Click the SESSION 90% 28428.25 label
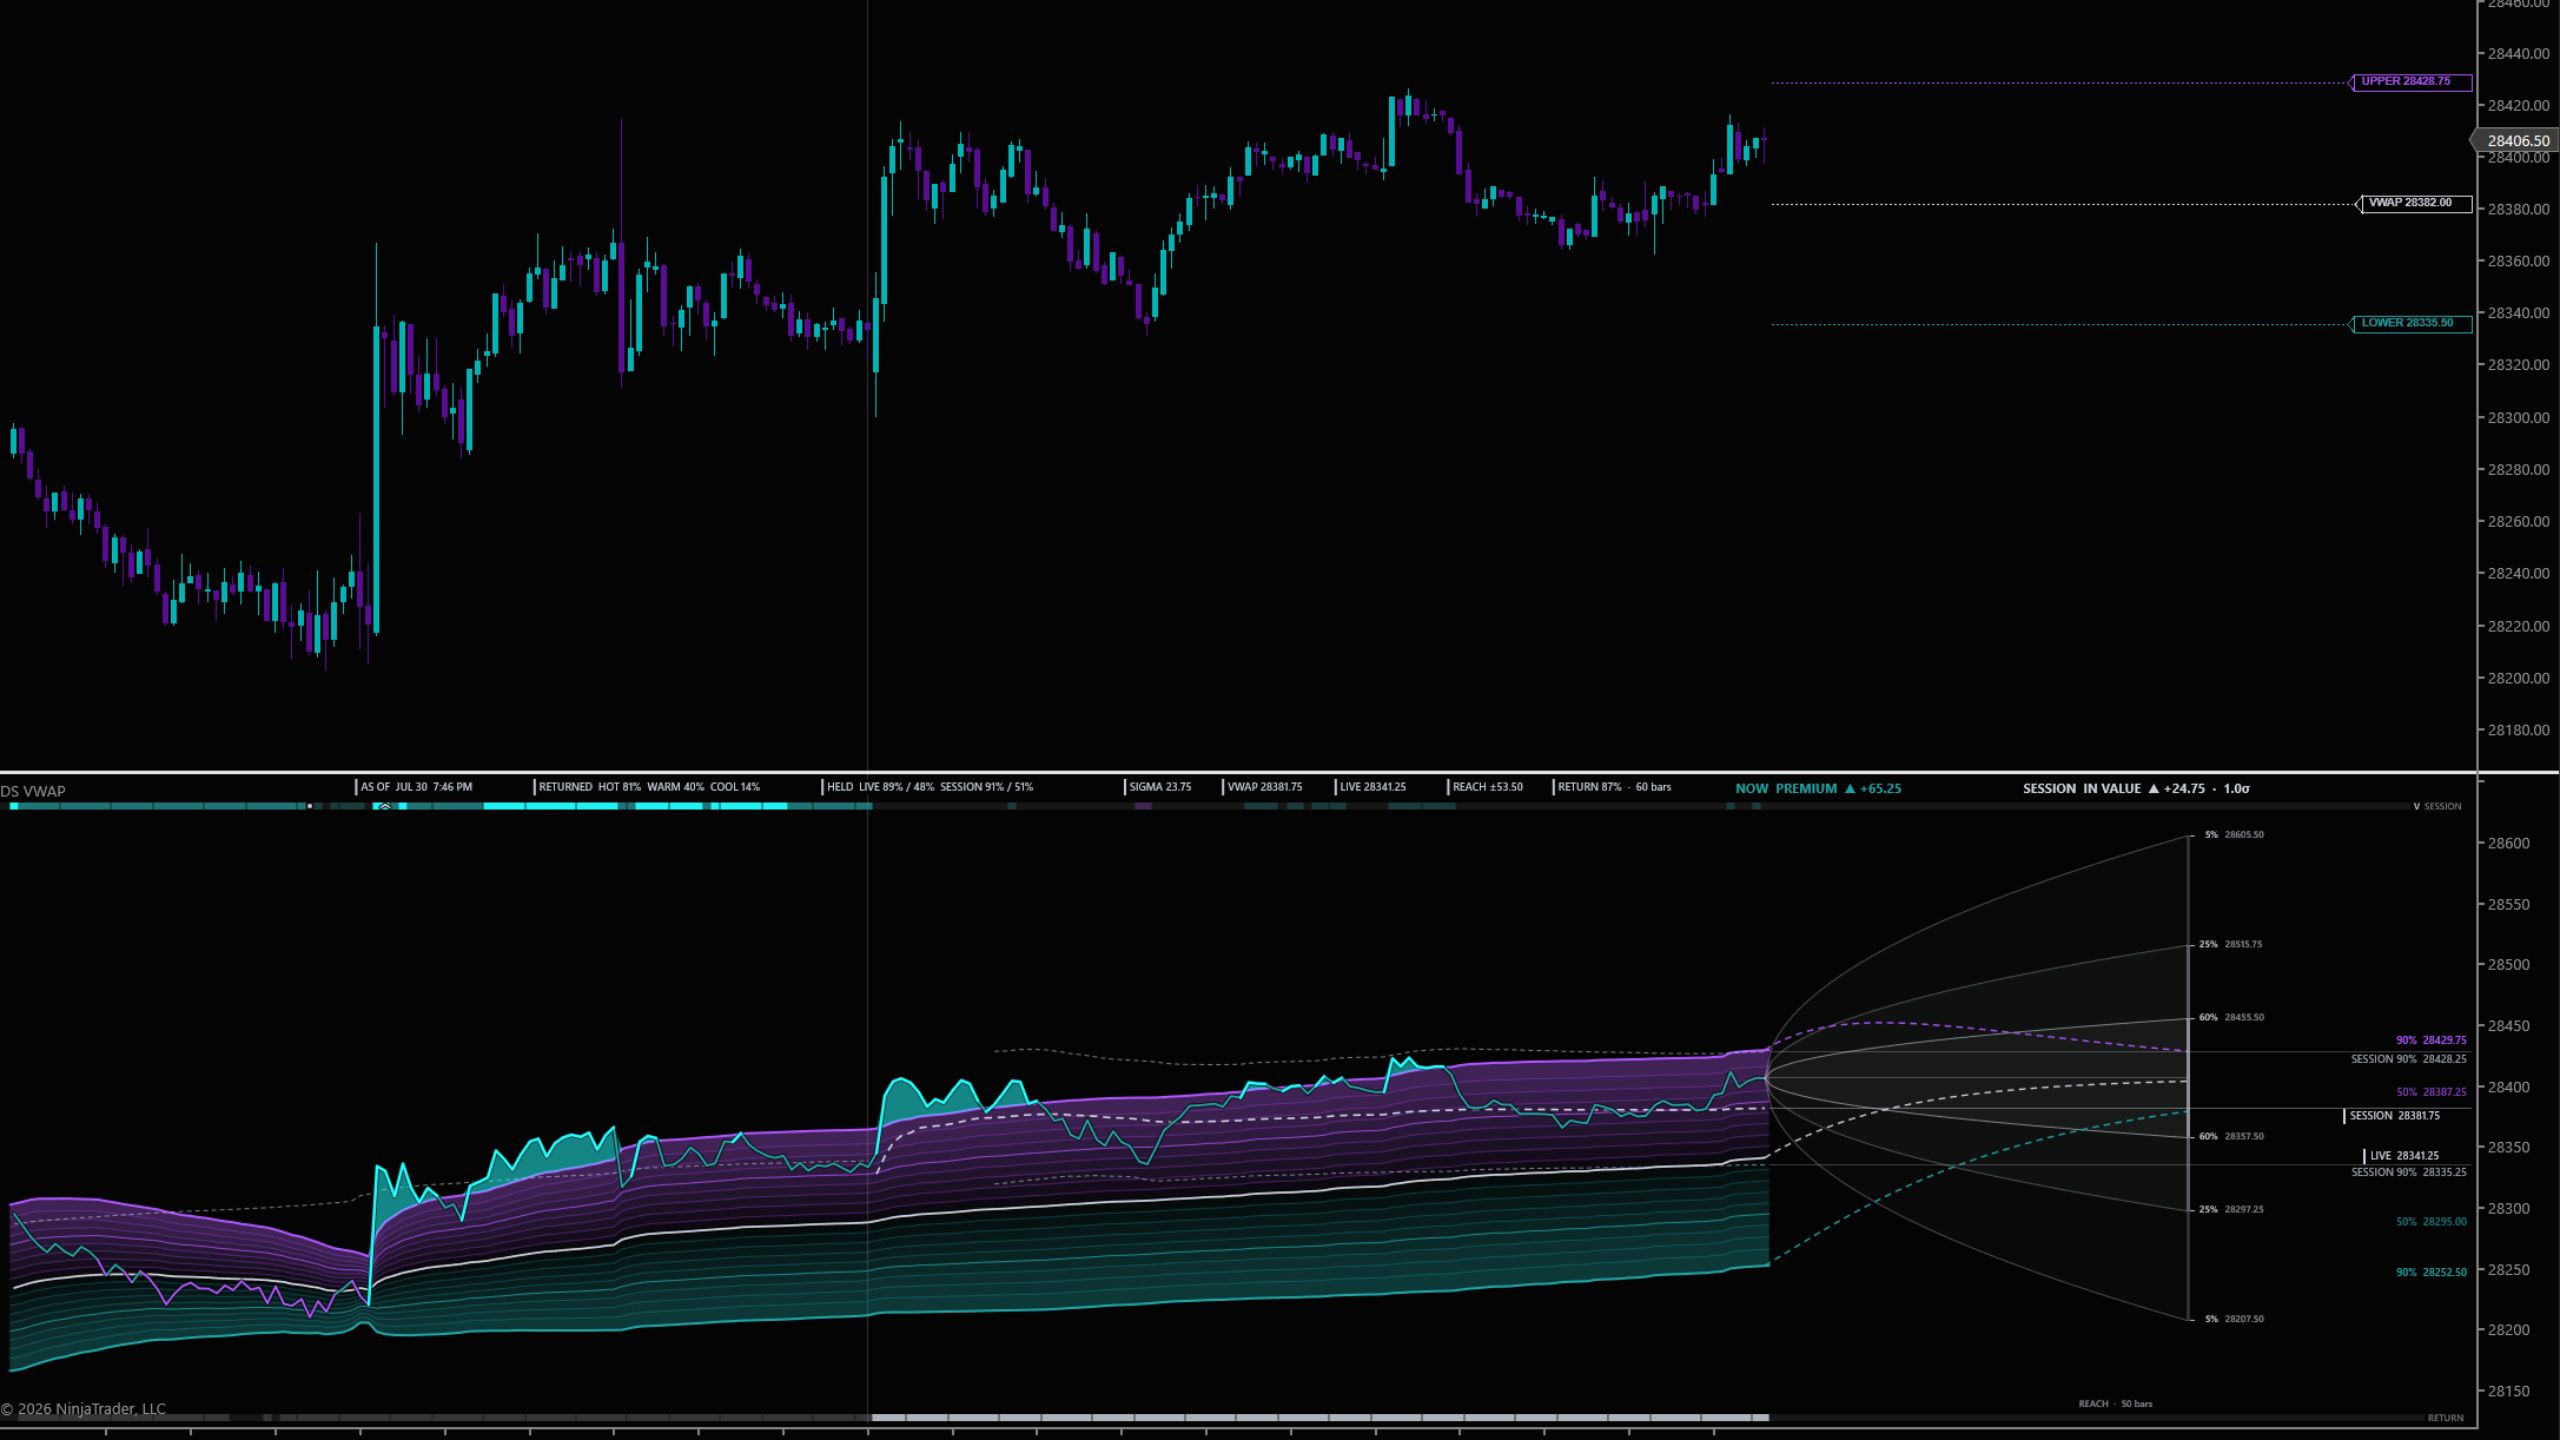2560x1440 pixels. [2408, 1059]
